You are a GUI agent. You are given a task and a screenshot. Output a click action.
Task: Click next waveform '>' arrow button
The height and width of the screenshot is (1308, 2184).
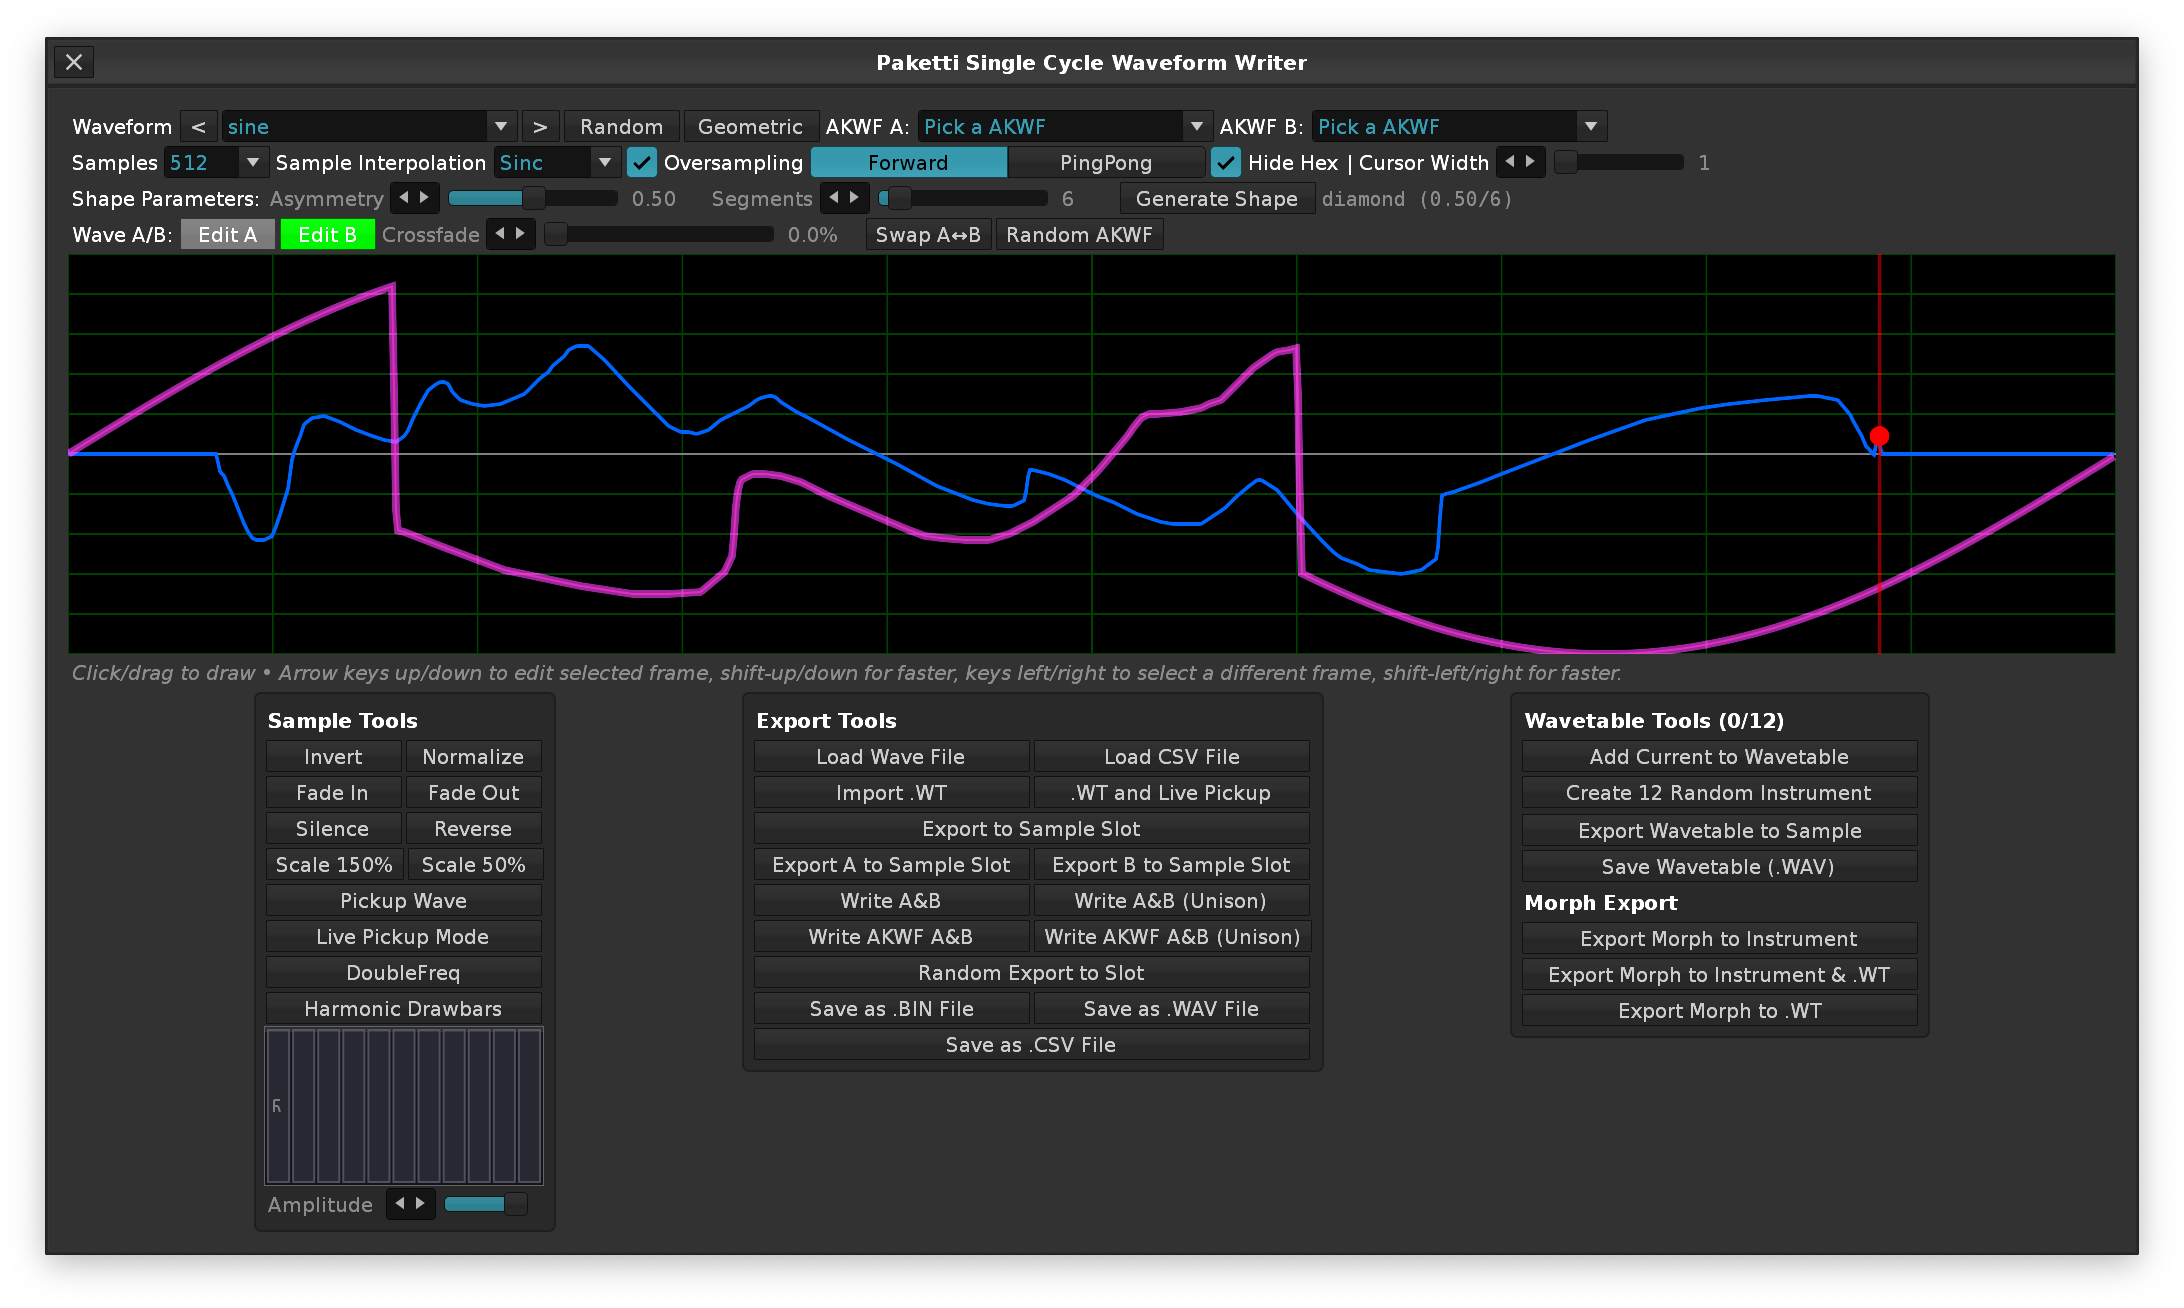(x=540, y=127)
